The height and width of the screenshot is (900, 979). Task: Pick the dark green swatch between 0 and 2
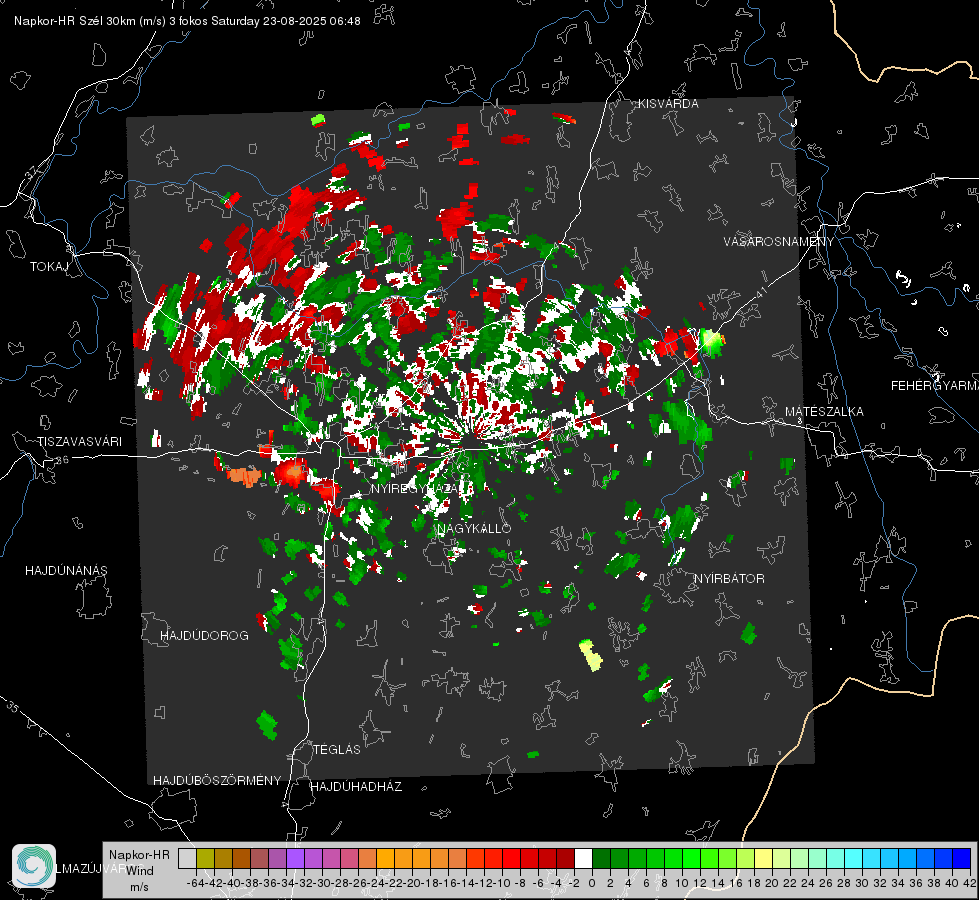601,859
